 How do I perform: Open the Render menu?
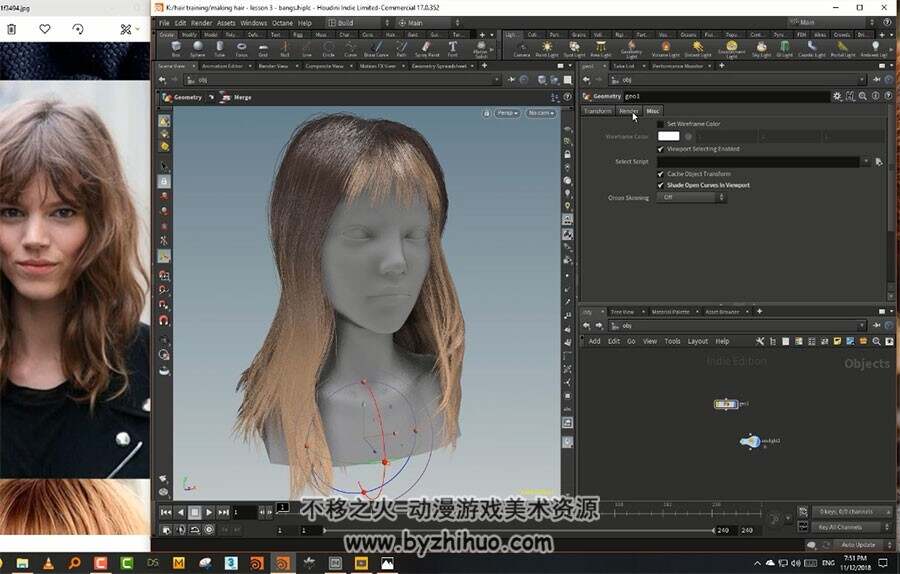(201, 23)
